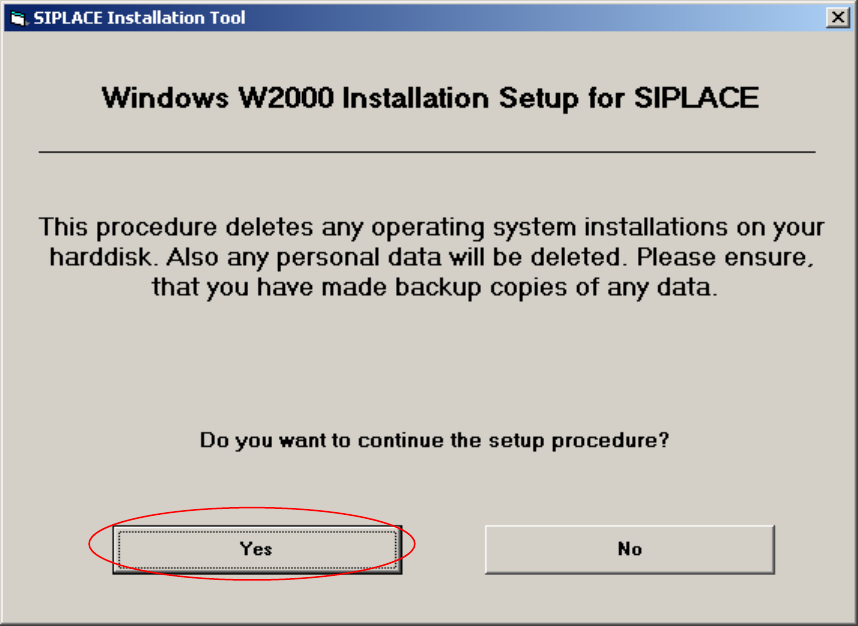The image size is (858, 626).
Task: Click the "SIPLACE Installation Tool" title bar text
Action: 140,18
